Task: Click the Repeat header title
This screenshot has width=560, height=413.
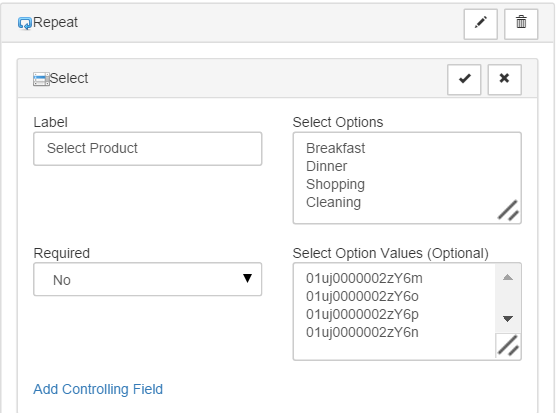Action: pos(55,23)
